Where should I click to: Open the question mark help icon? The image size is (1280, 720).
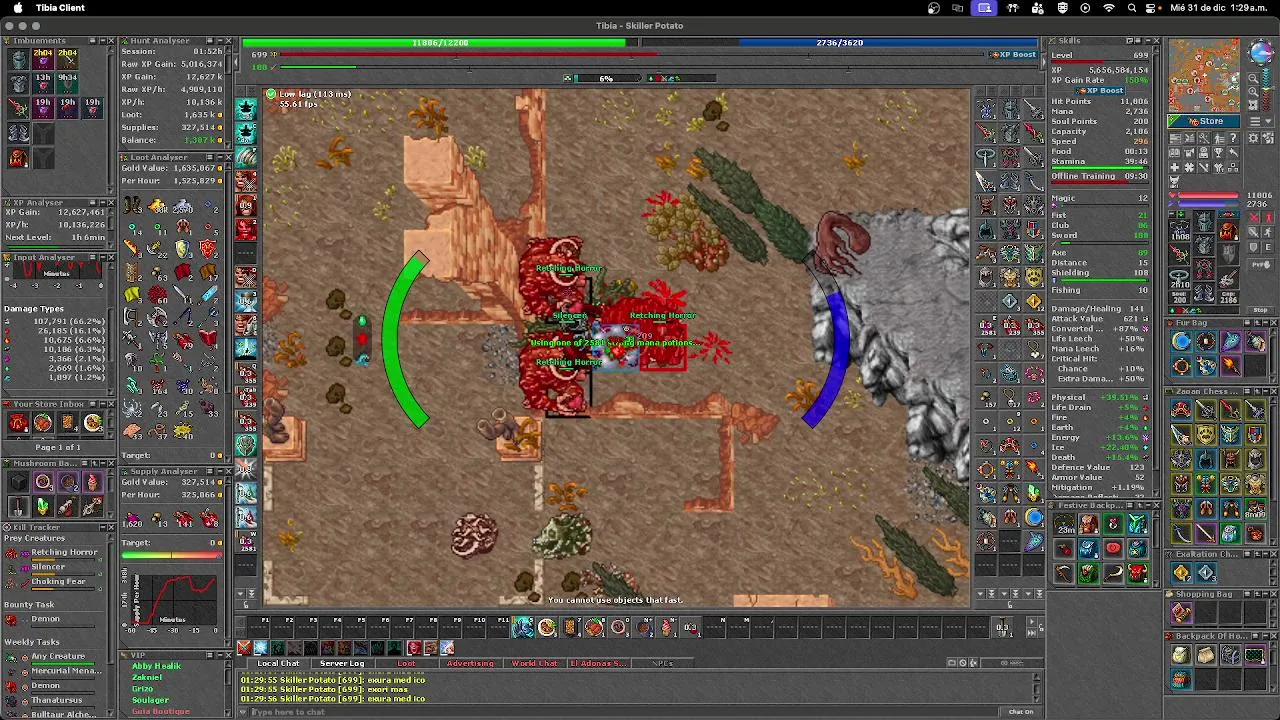(1234, 138)
